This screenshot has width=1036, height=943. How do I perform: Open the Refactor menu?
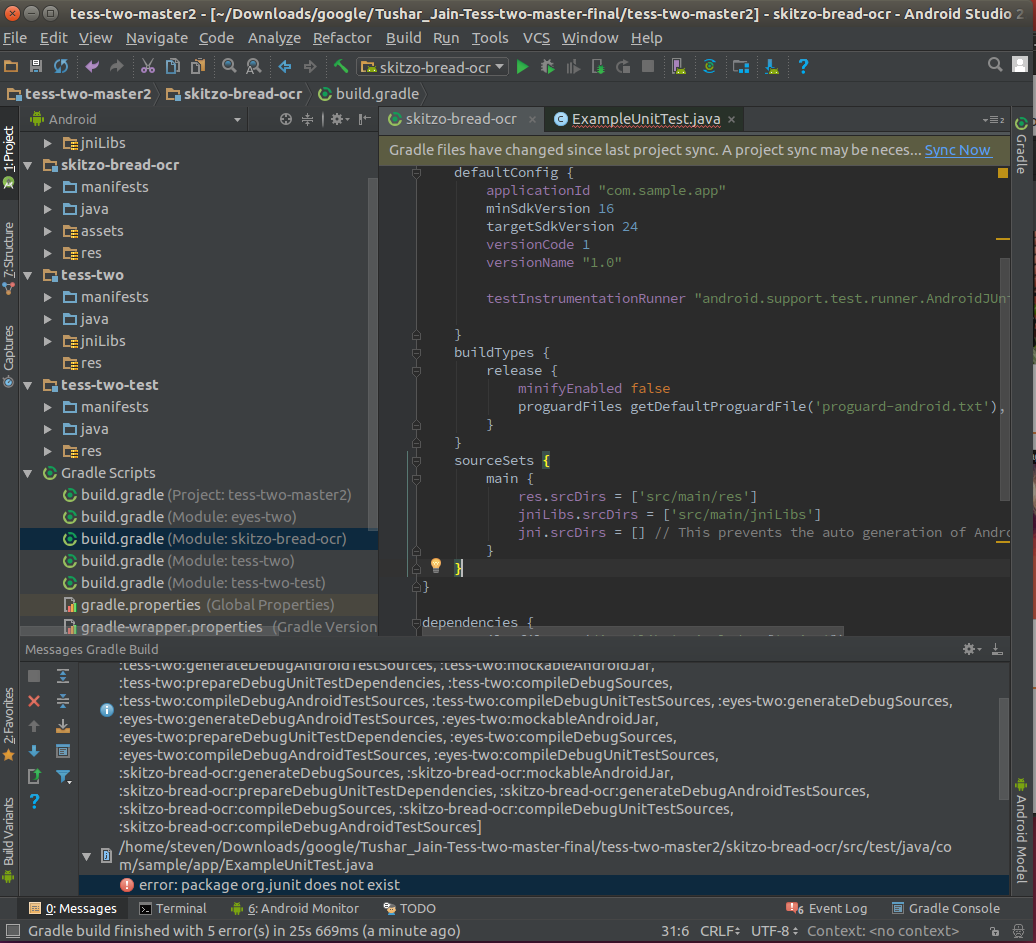[x=342, y=38]
